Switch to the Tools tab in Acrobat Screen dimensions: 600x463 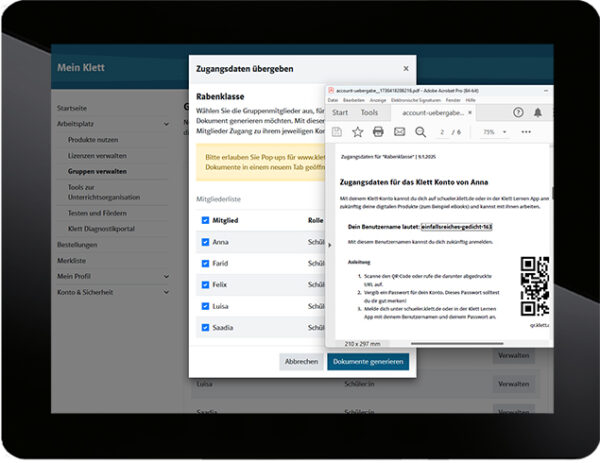pos(369,112)
